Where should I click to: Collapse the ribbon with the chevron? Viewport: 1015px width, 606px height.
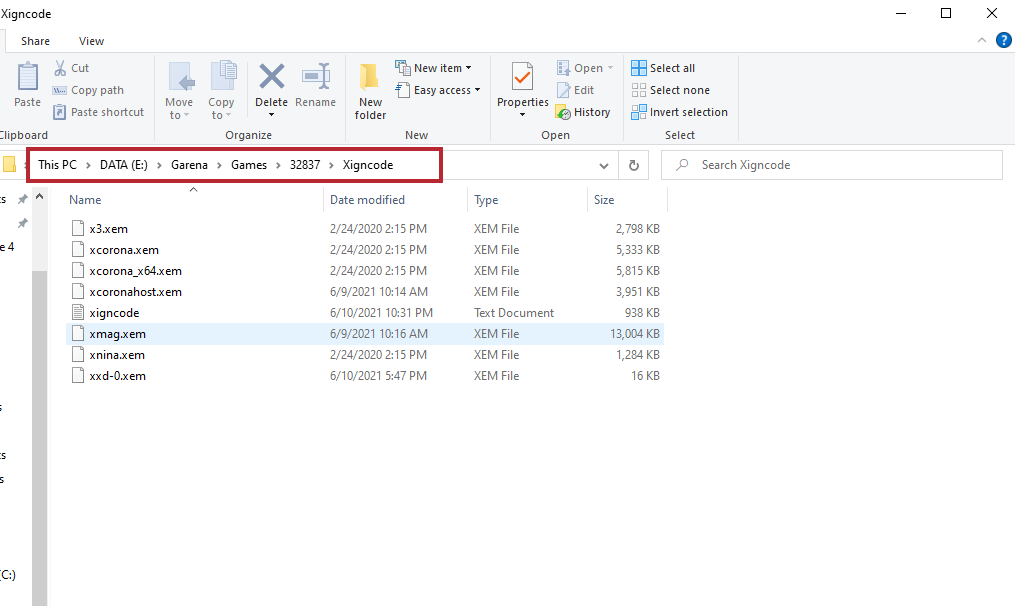click(x=982, y=40)
